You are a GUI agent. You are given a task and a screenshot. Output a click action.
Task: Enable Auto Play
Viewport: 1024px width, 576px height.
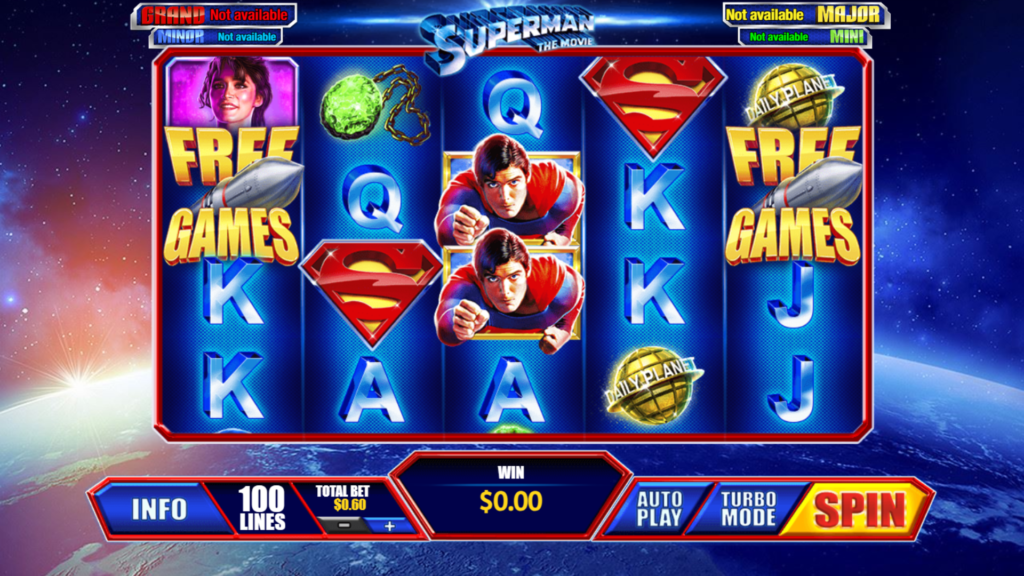pos(659,509)
